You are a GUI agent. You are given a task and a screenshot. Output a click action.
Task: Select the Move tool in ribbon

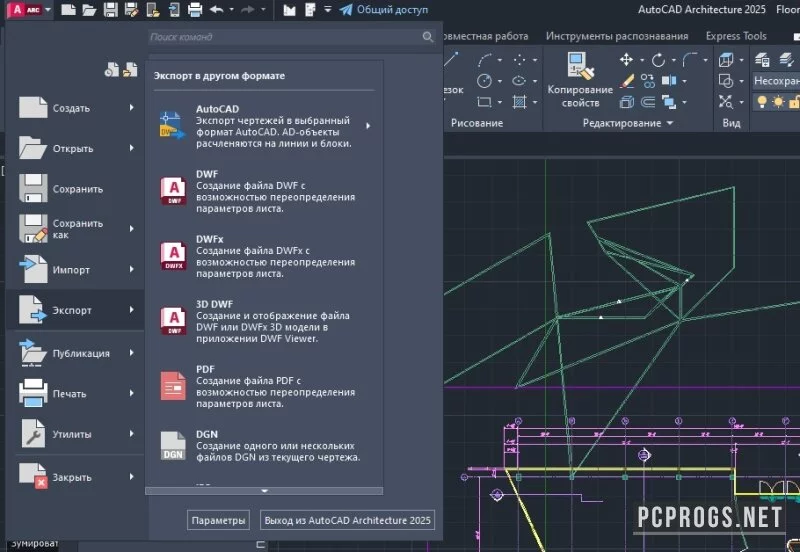click(x=626, y=60)
